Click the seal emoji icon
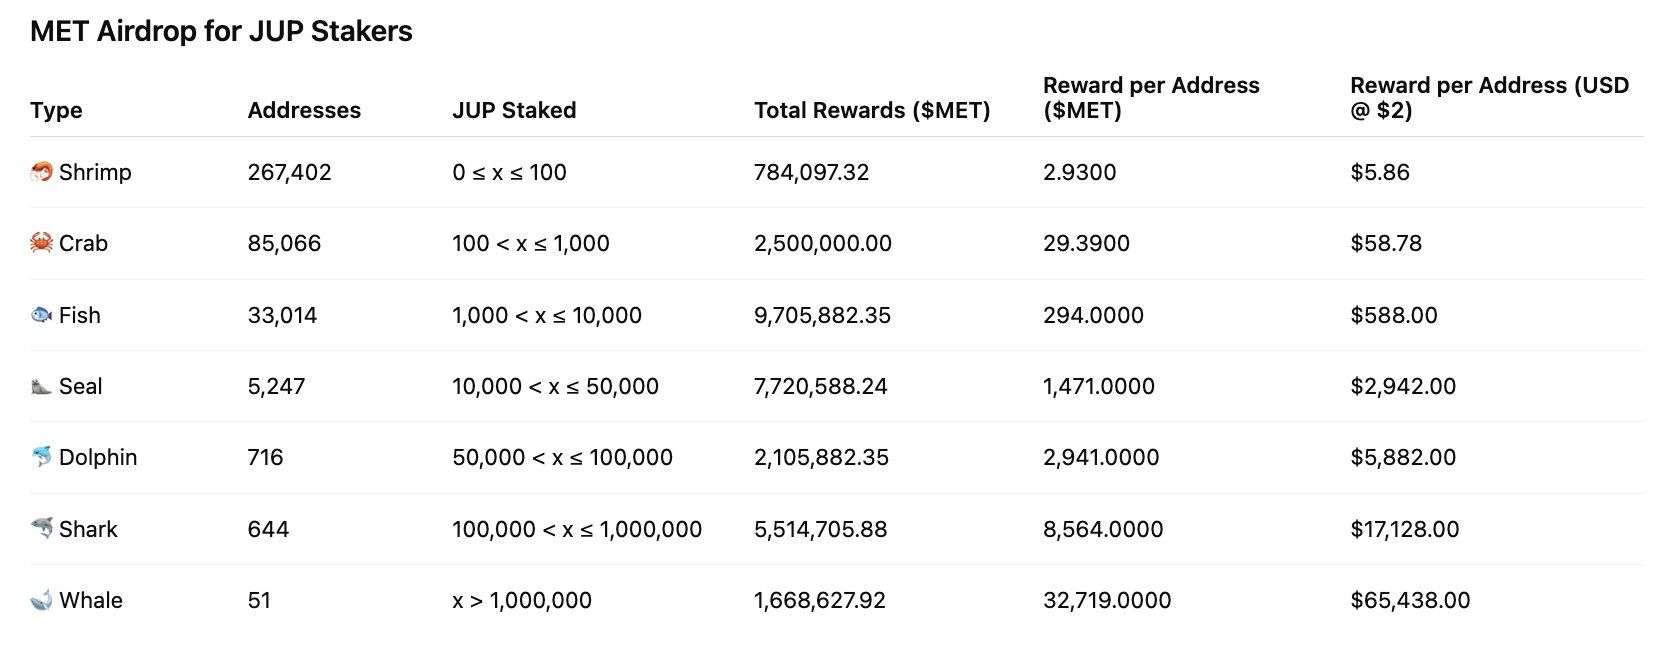 (41, 386)
